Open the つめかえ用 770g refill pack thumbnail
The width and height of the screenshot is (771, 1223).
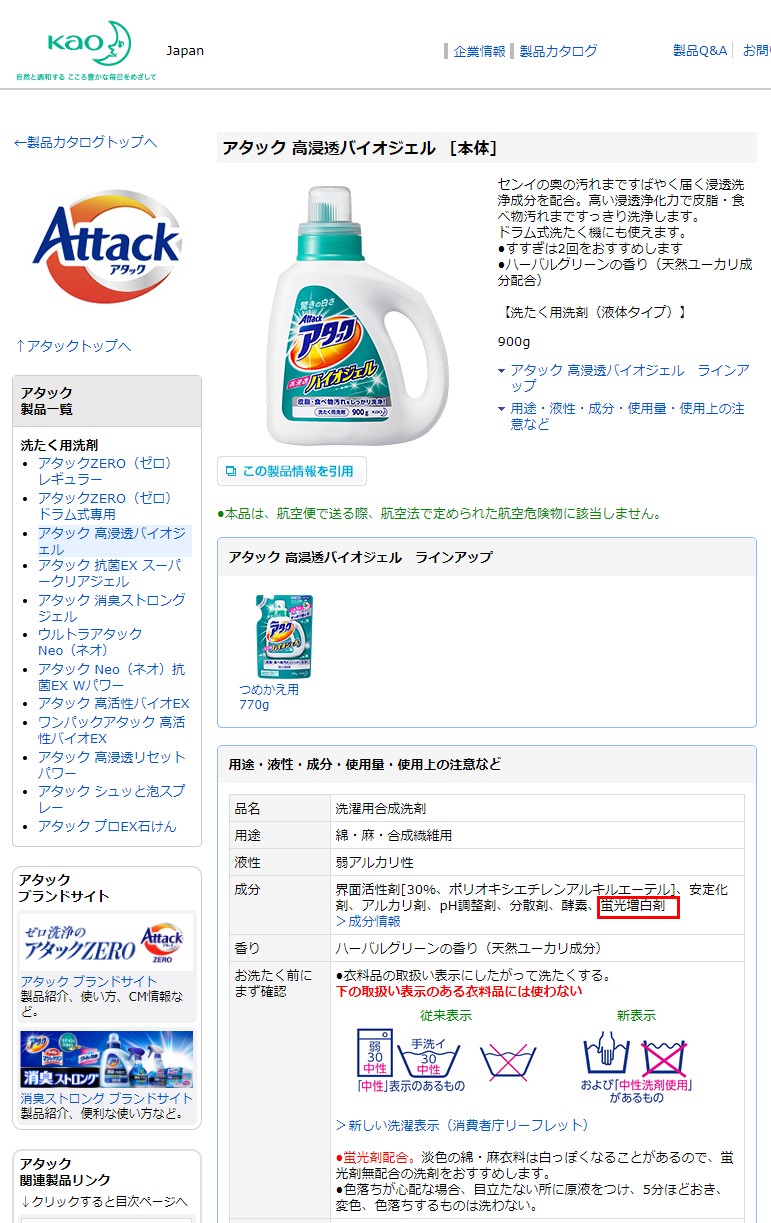283,636
